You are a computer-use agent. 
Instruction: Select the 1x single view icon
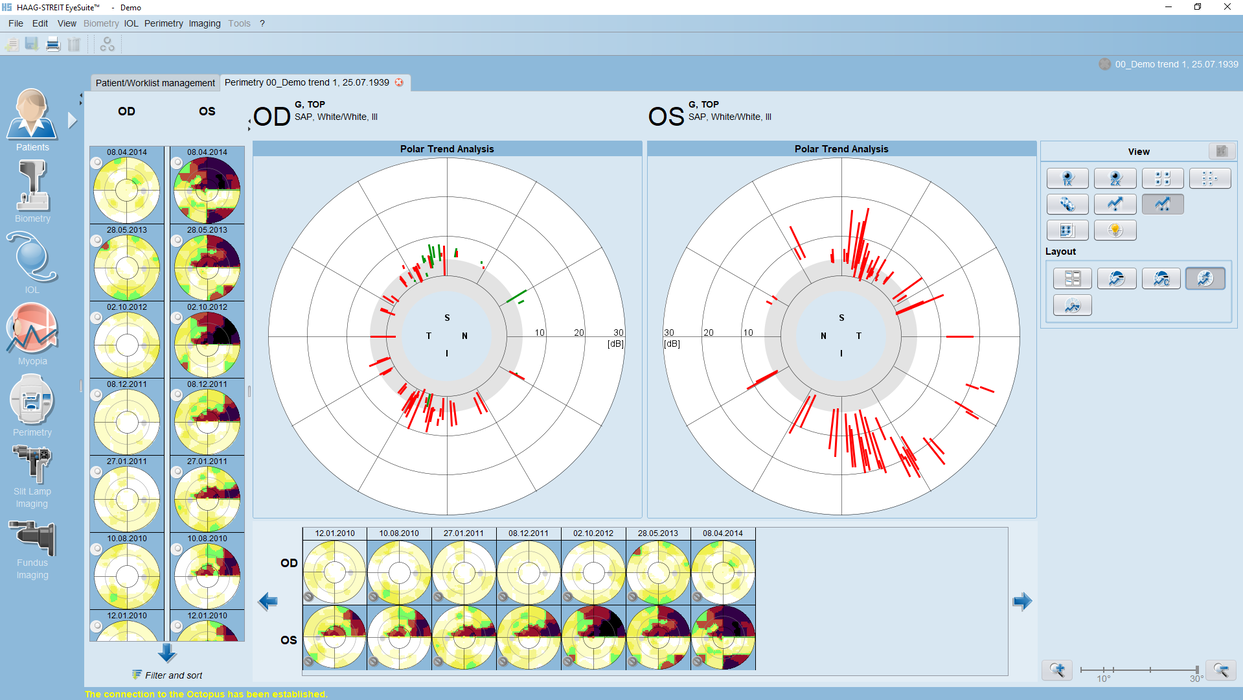[1067, 177]
